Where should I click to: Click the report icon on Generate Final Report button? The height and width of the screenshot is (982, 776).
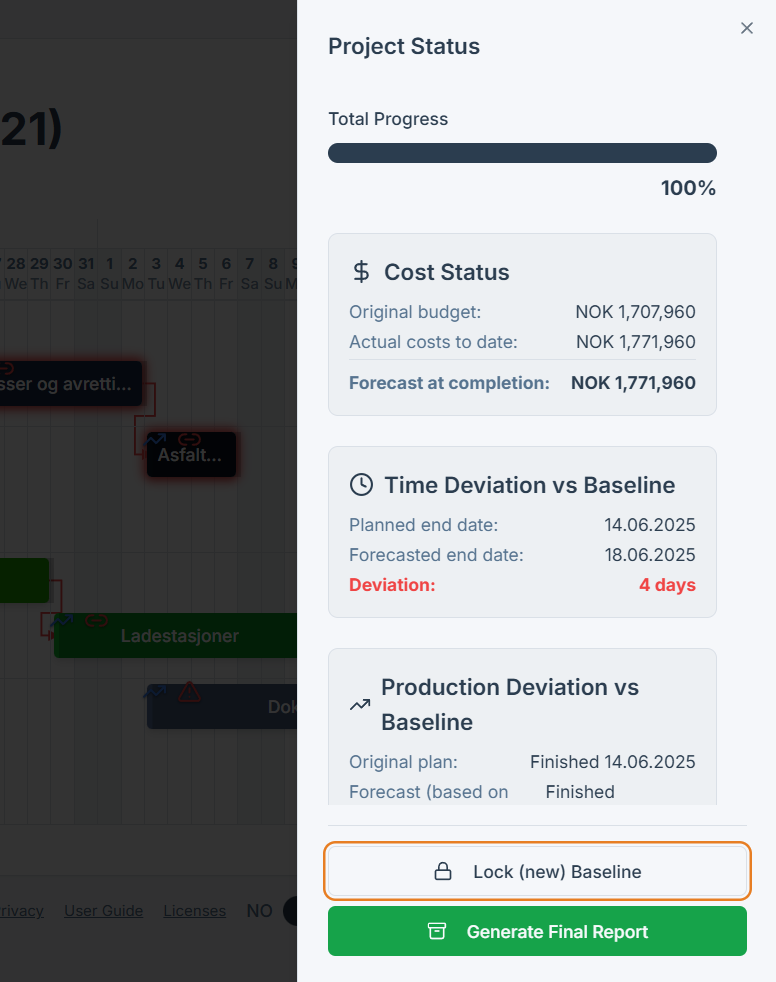pos(437,930)
